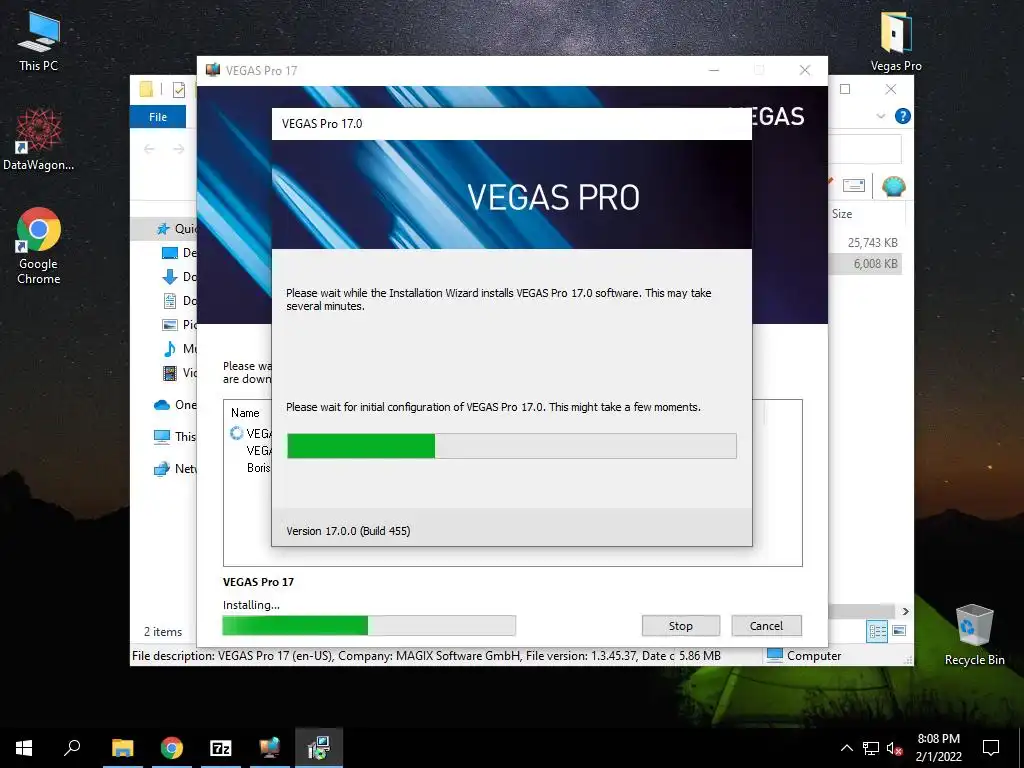This screenshot has width=1024, height=768.
Task: Select Network in Explorer sidebar
Action: 174,469
